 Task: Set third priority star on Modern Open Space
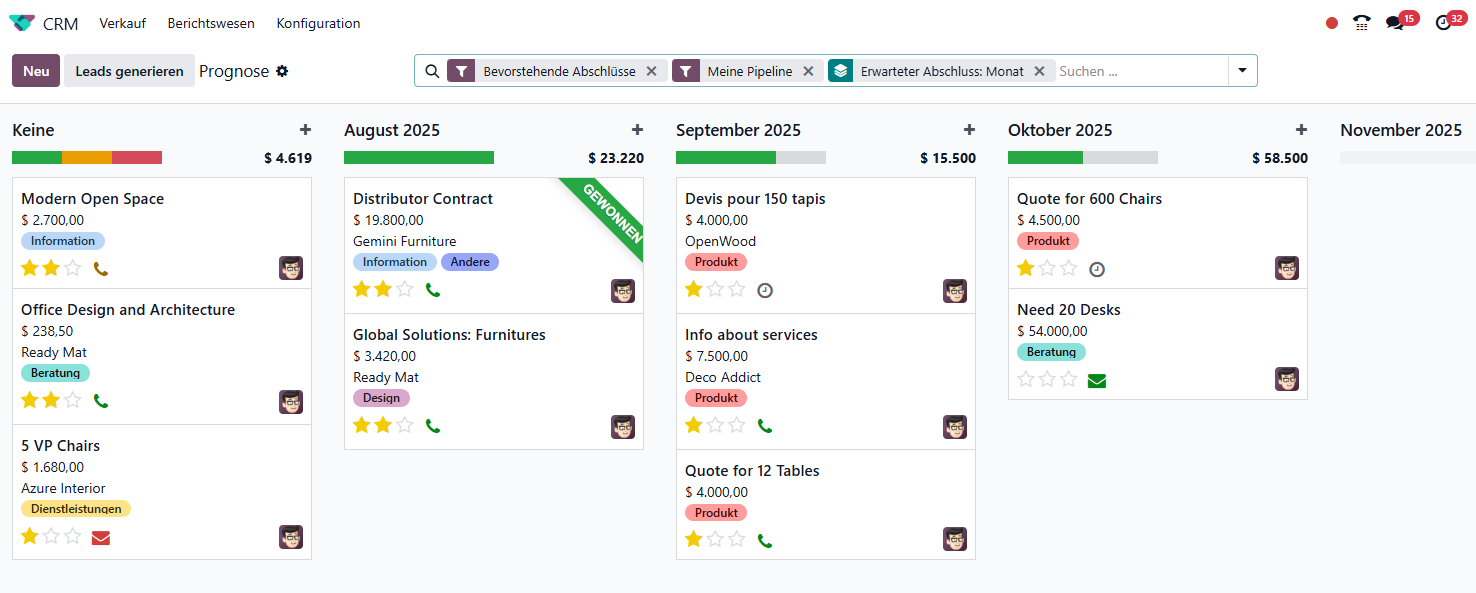pos(72,268)
